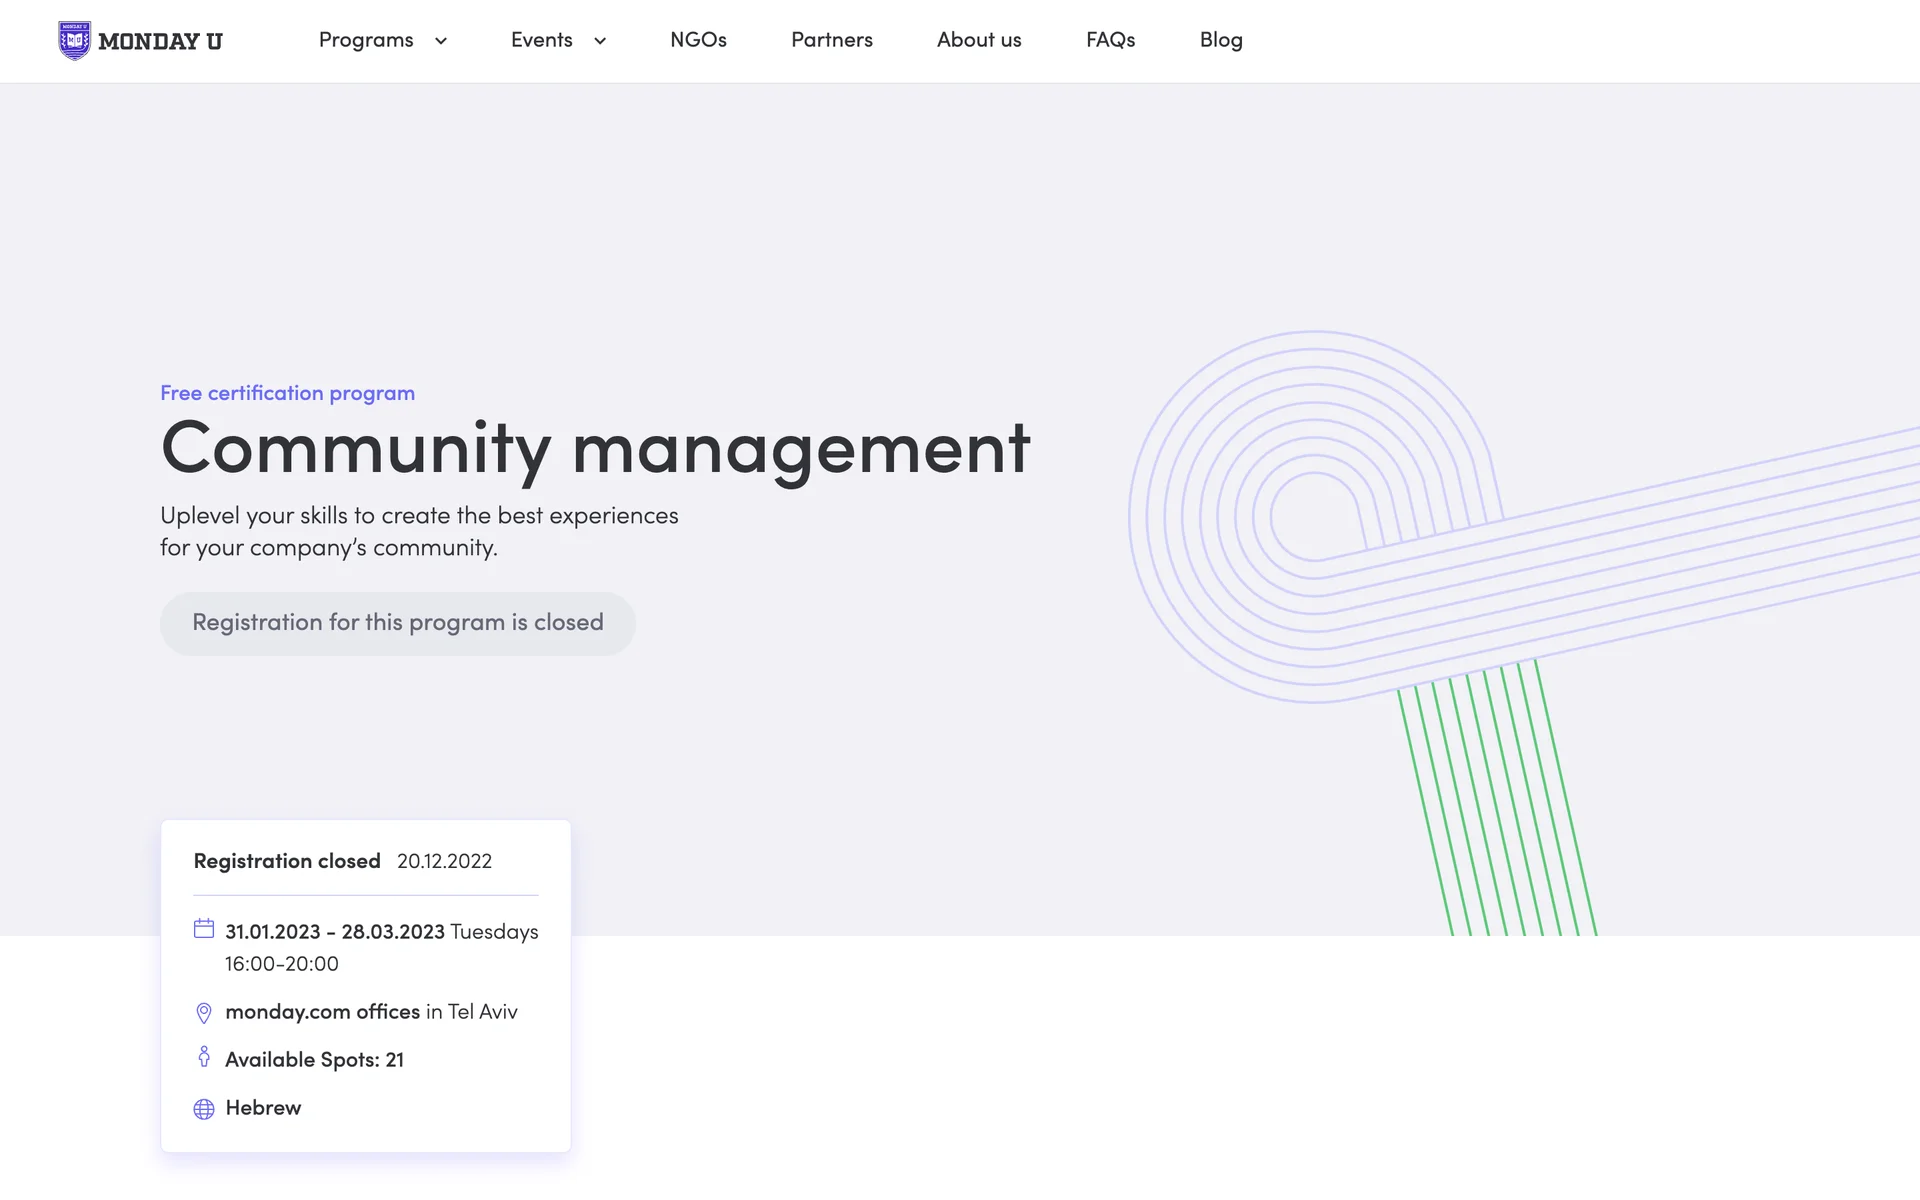Click the Free certification program label
This screenshot has height=1200, width=1920.
pyautogui.click(x=287, y=393)
